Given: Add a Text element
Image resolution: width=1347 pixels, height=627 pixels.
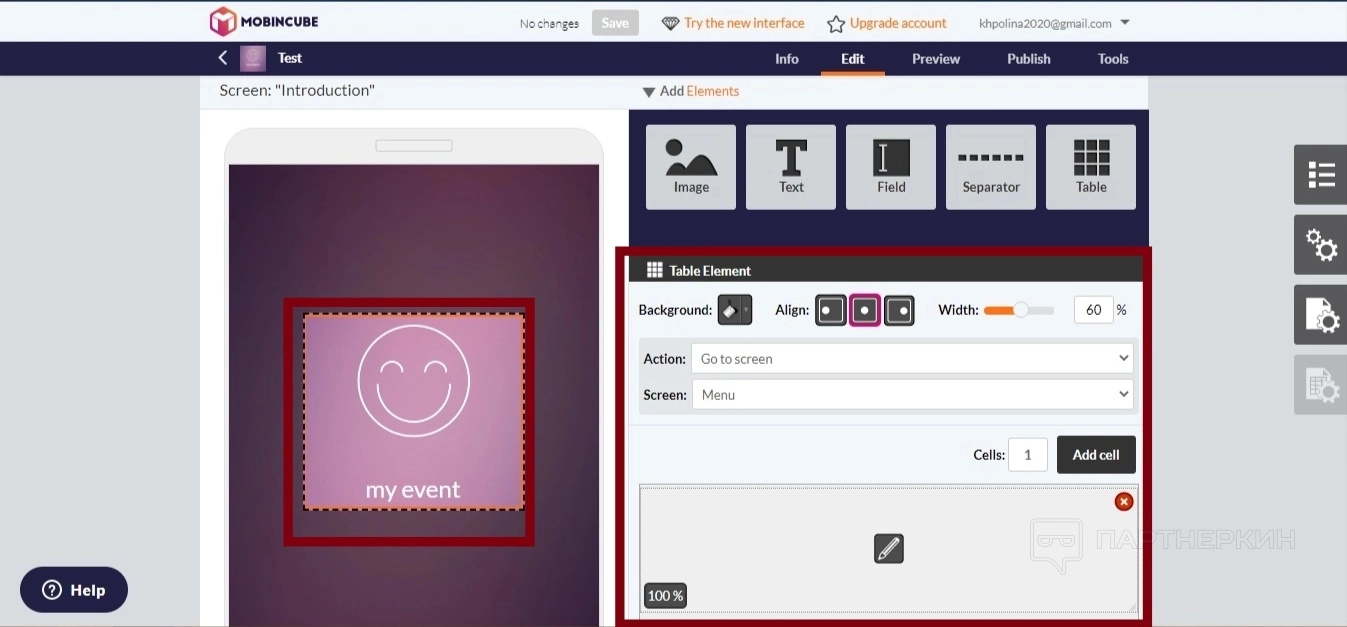Looking at the screenshot, I should click(790, 167).
